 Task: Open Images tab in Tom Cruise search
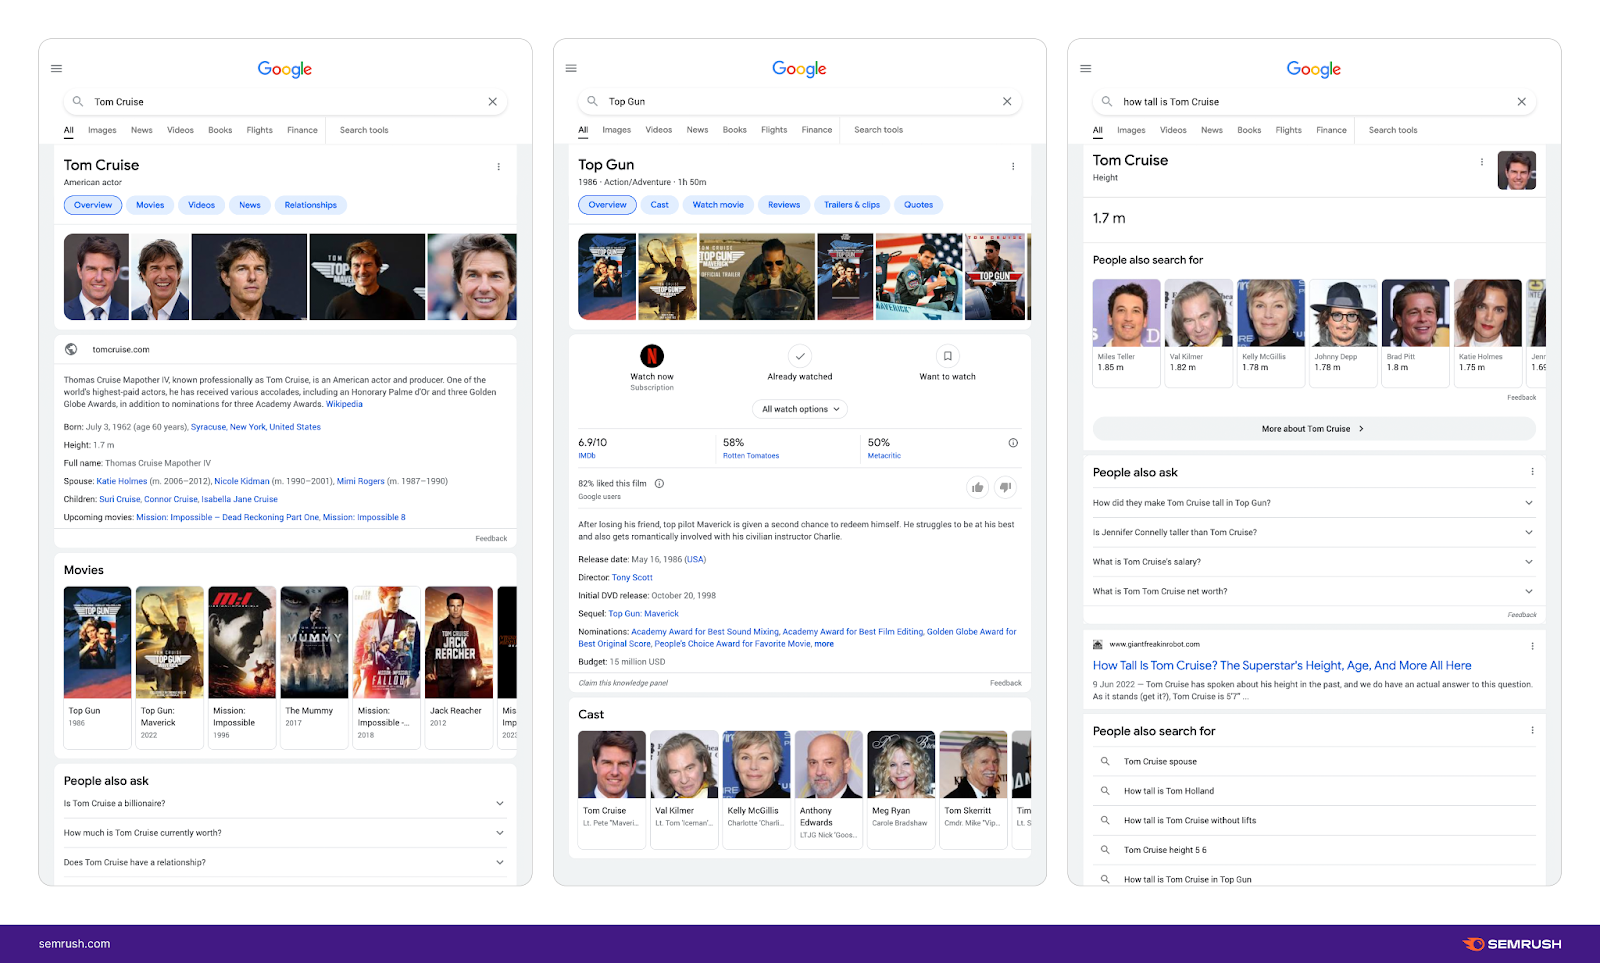coord(102,130)
